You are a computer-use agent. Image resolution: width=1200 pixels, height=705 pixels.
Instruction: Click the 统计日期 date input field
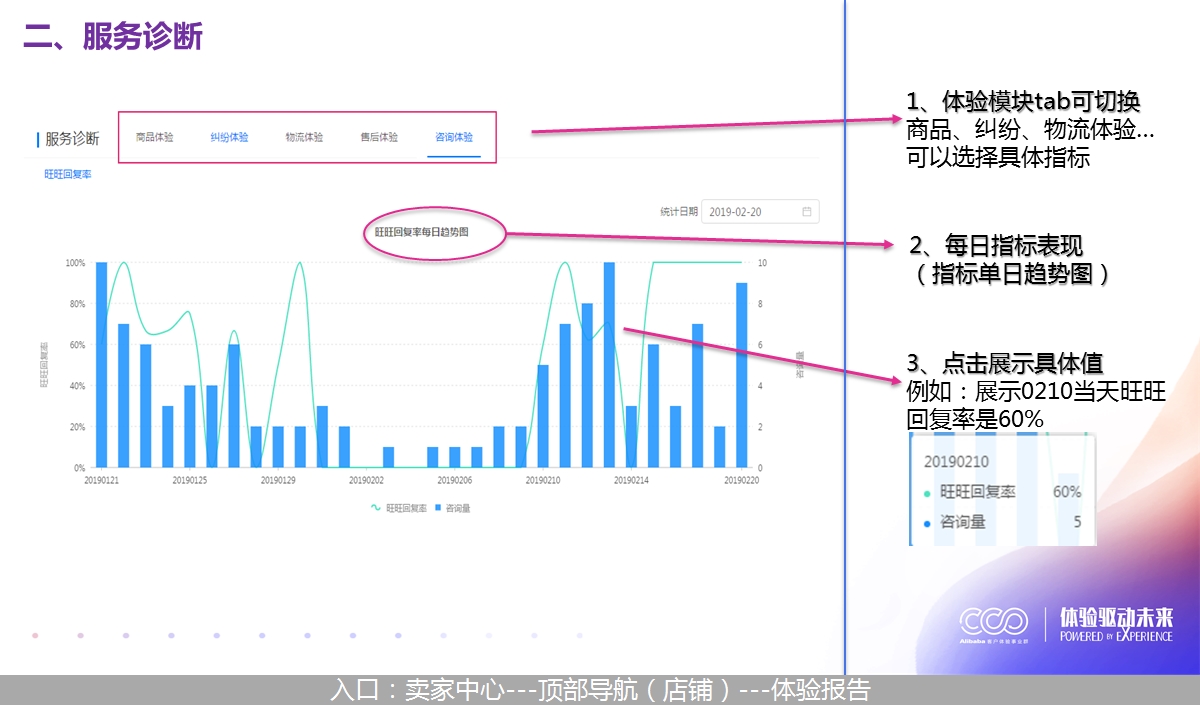click(752, 212)
